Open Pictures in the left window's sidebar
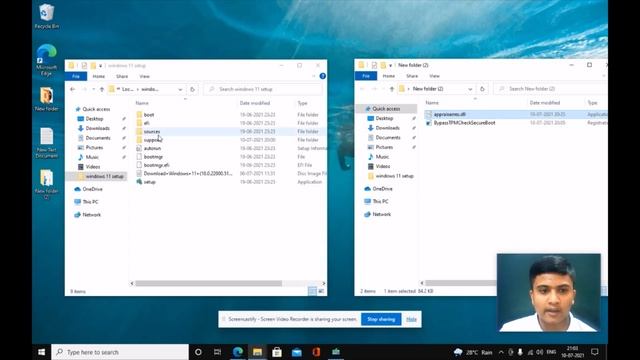This screenshot has width=640, height=360. 94,147
